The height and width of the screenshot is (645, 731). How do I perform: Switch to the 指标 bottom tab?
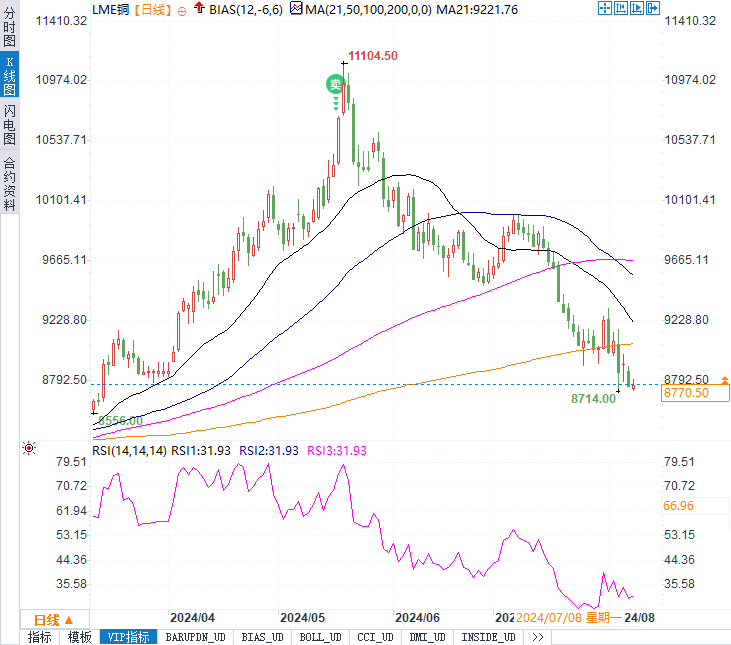40,637
